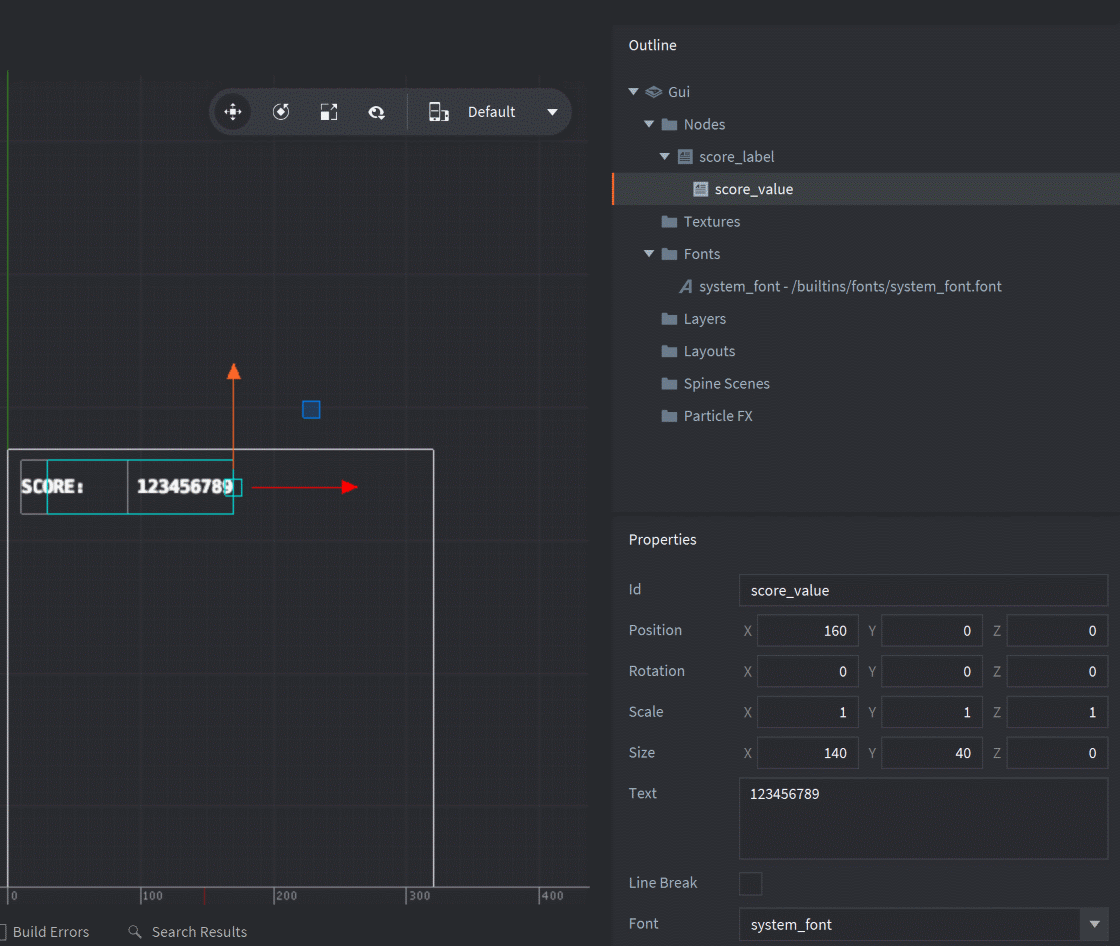The width and height of the screenshot is (1120, 946).
Task: Open the Search Results tab
Action: (x=199, y=932)
